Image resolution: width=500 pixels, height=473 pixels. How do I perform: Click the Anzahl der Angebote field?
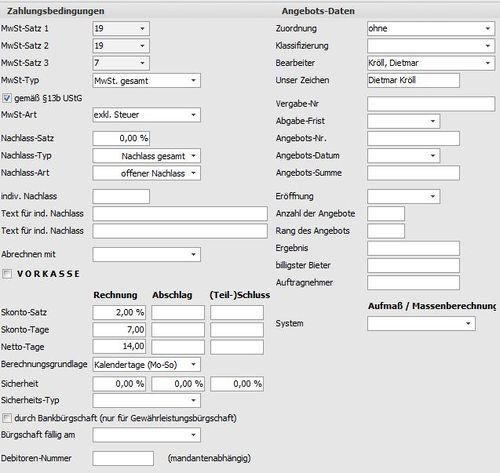386,214
